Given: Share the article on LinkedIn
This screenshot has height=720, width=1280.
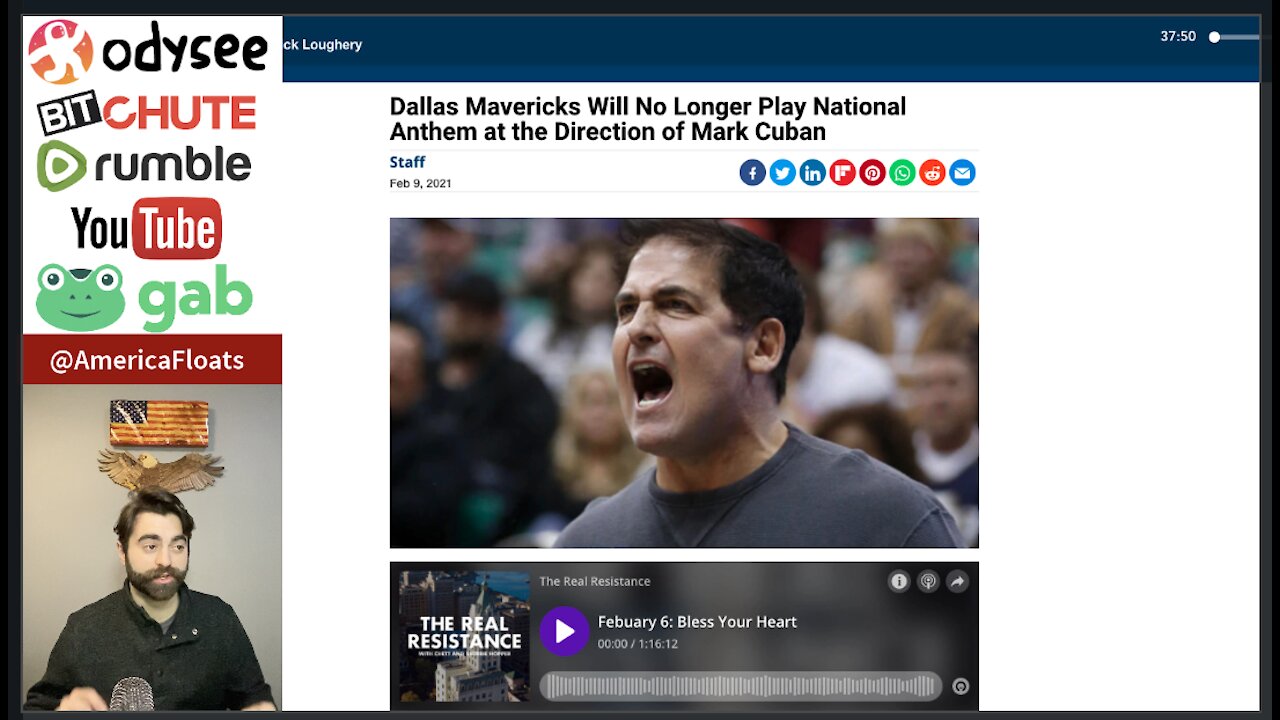Looking at the screenshot, I should [x=813, y=173].
